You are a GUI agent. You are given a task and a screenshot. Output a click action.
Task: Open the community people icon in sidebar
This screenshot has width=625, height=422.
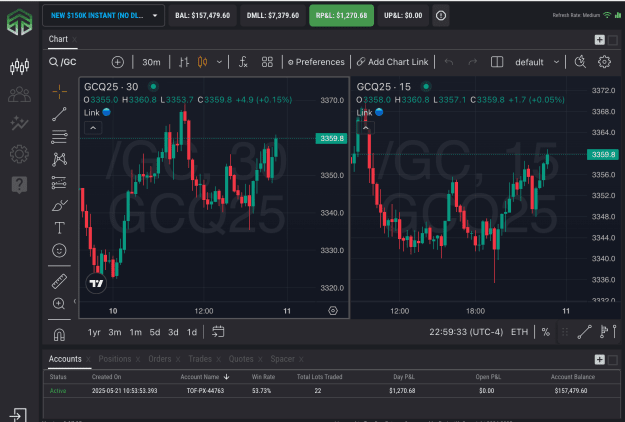(x=19, y=95)
